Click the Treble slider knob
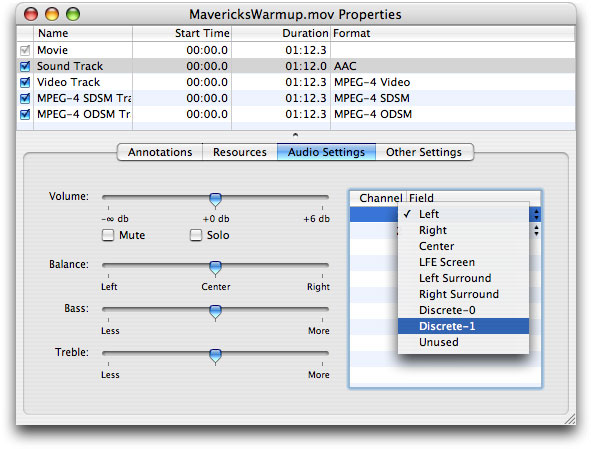The height and width of the screenshot is (449, 591). point(215,356)
